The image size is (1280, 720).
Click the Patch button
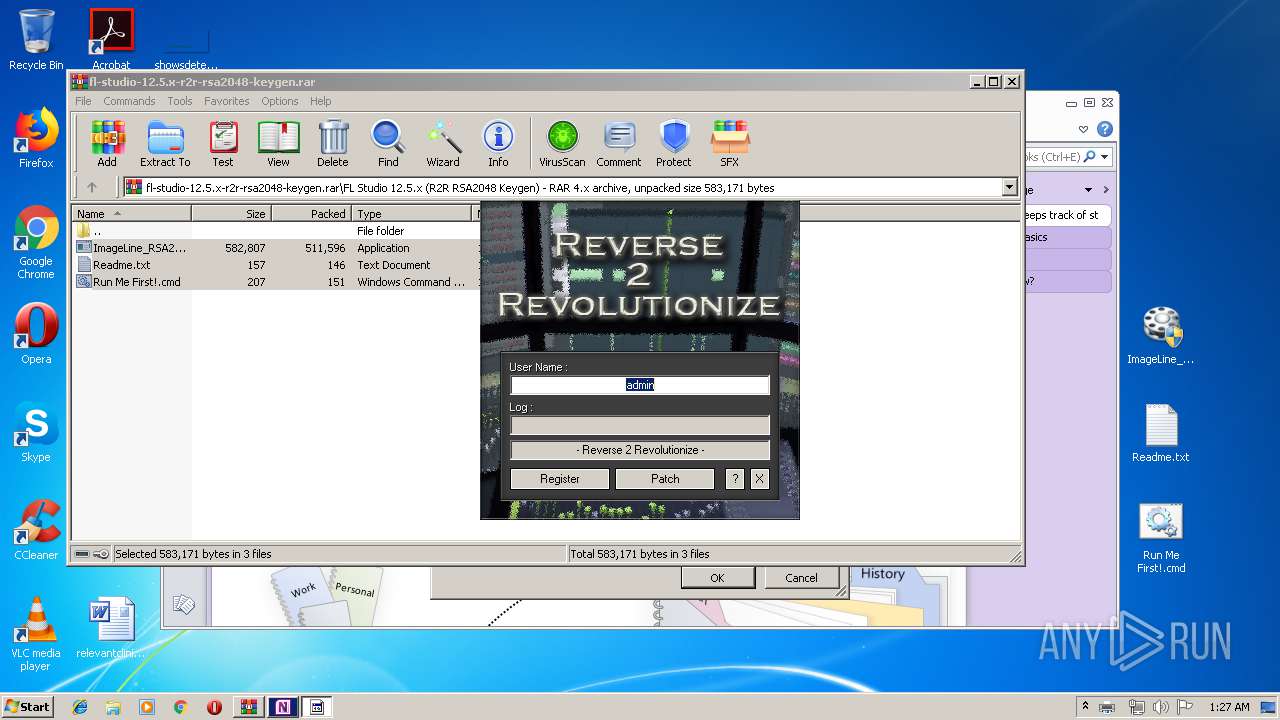tap(665, 479)
